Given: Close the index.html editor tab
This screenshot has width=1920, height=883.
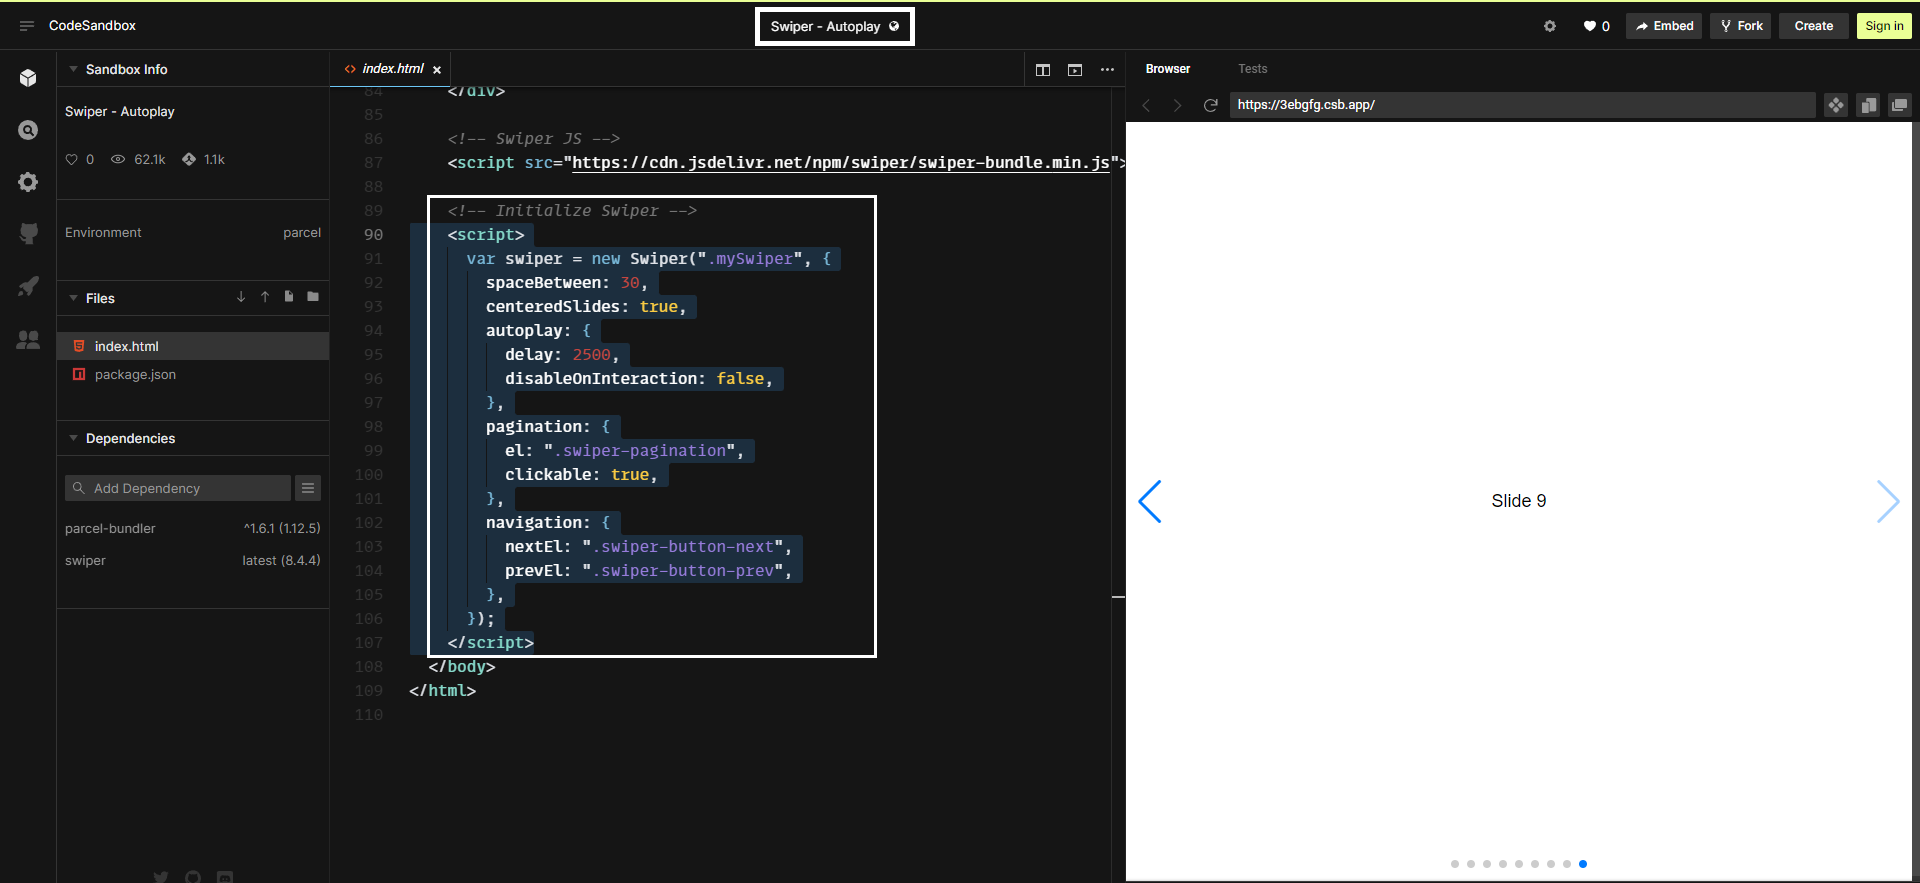Looking at the screenshot, I should [437, 70].
